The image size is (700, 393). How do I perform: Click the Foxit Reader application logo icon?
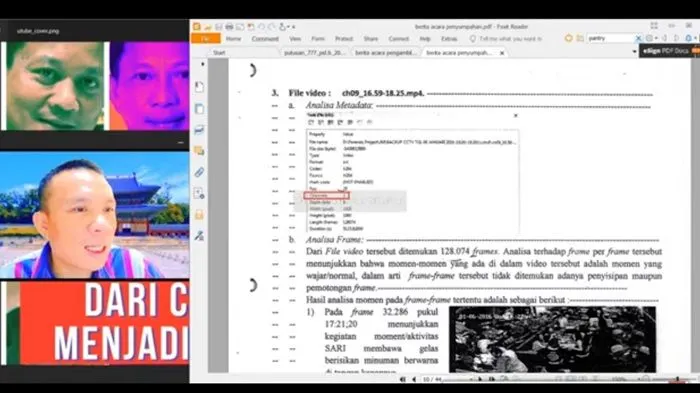click(196, 27)
